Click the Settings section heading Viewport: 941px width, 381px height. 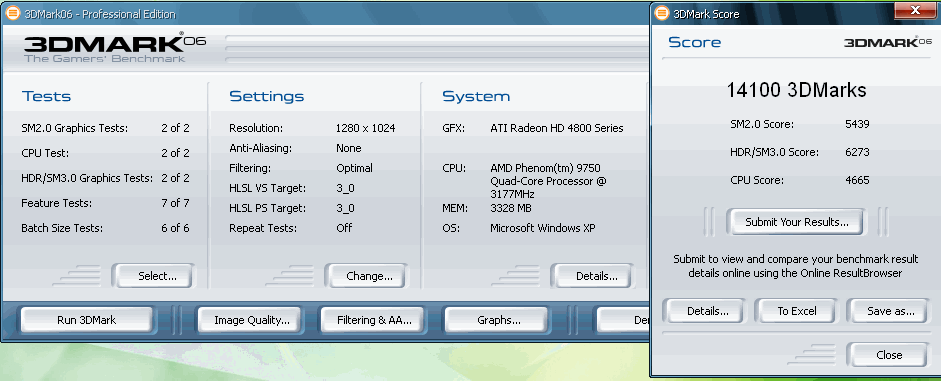point(266,96)
